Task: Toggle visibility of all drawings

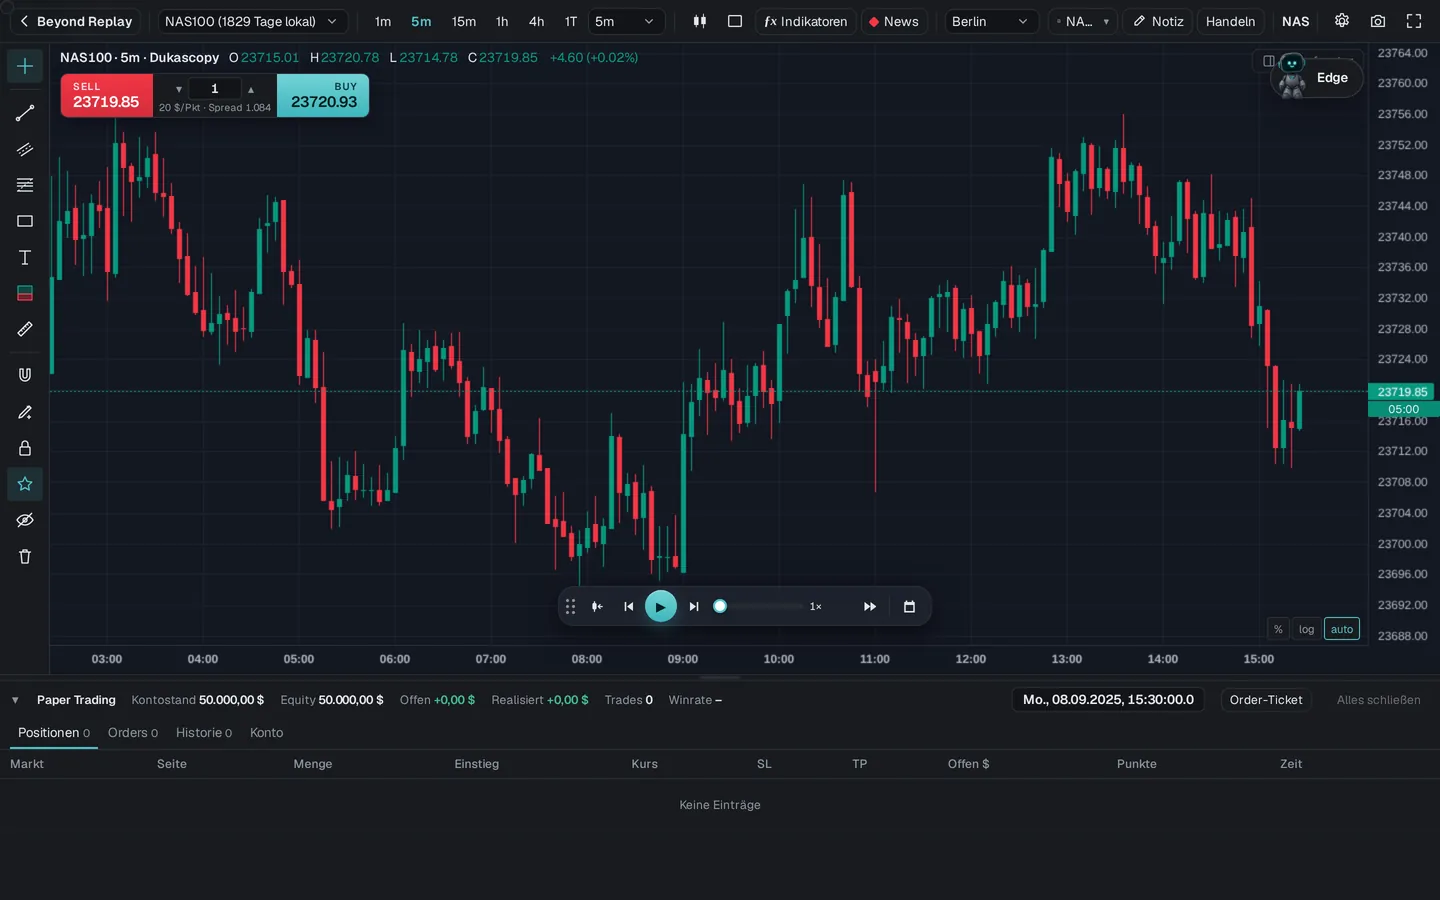Action: click(25, 520)
